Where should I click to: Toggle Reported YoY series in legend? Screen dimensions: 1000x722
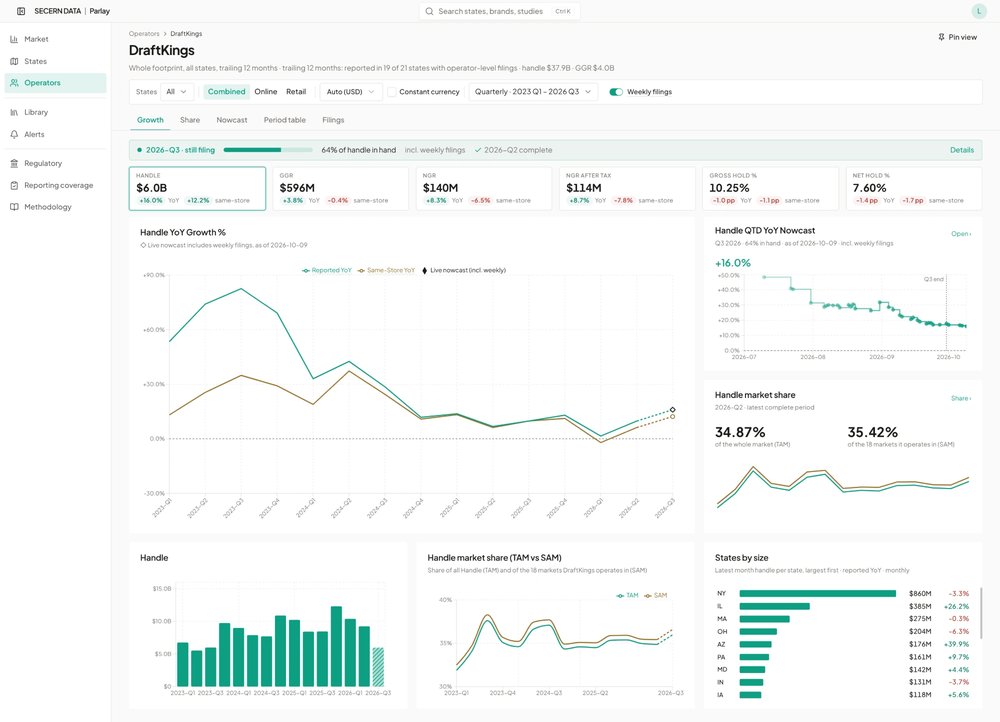(327, 270)
